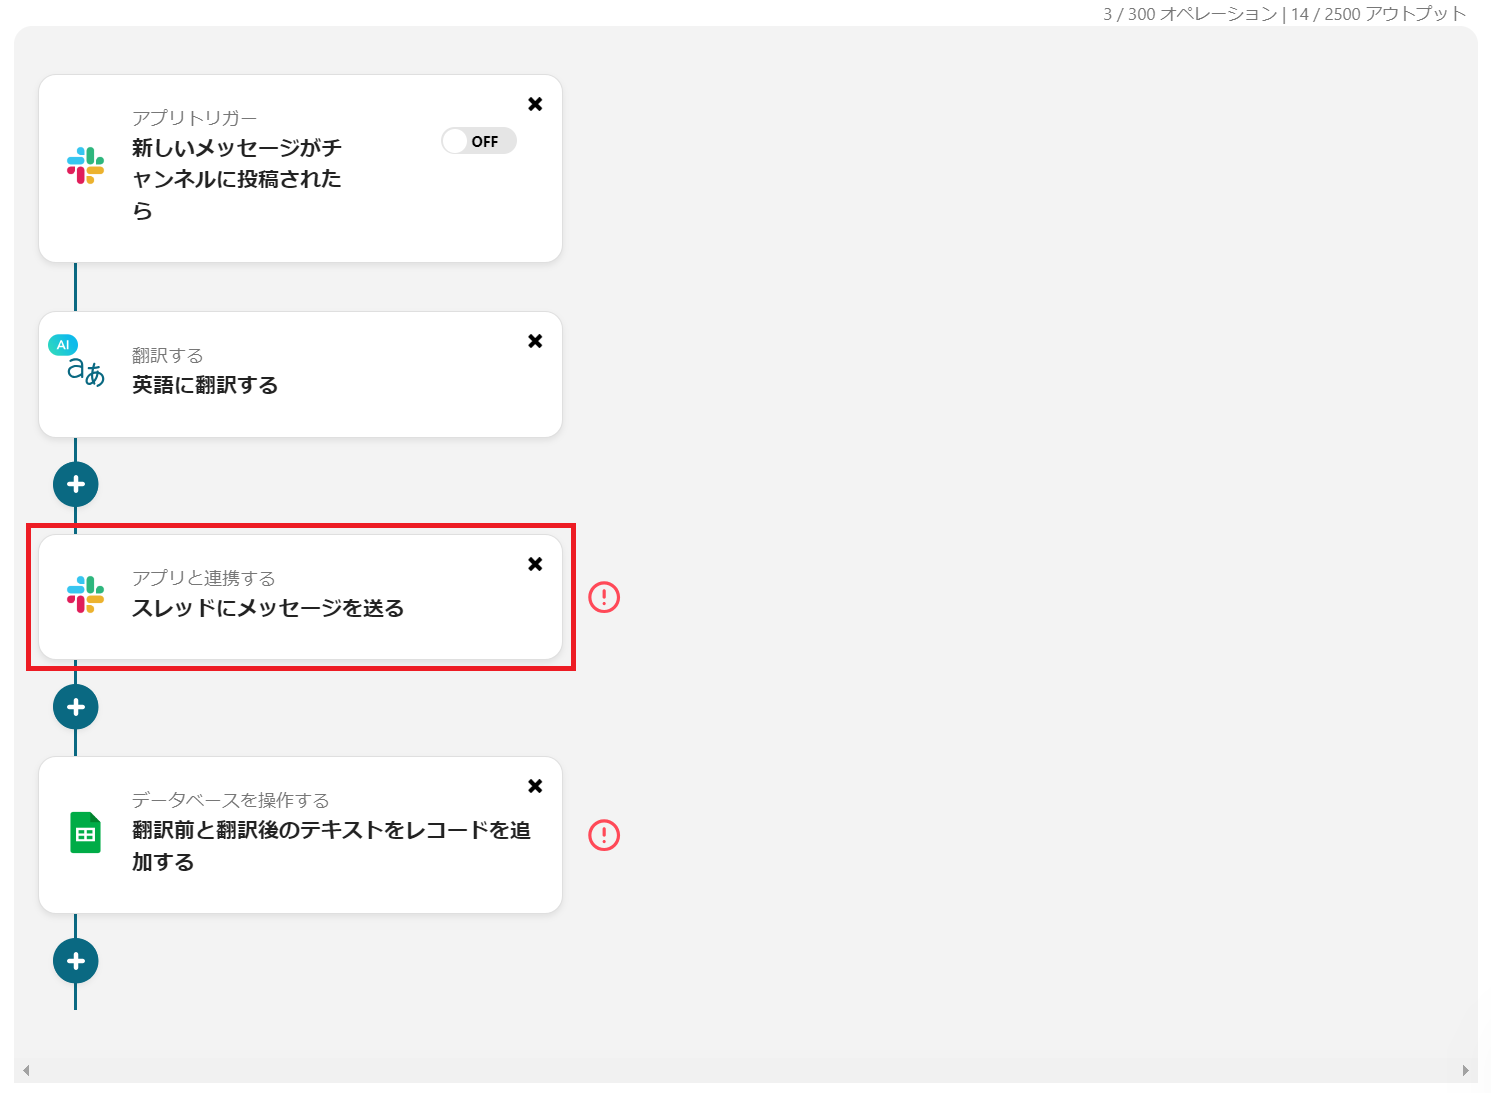1491x1093 pixels.
Task: Delete the スレッドにメッセージを送る step
Action: click(535, 563)
